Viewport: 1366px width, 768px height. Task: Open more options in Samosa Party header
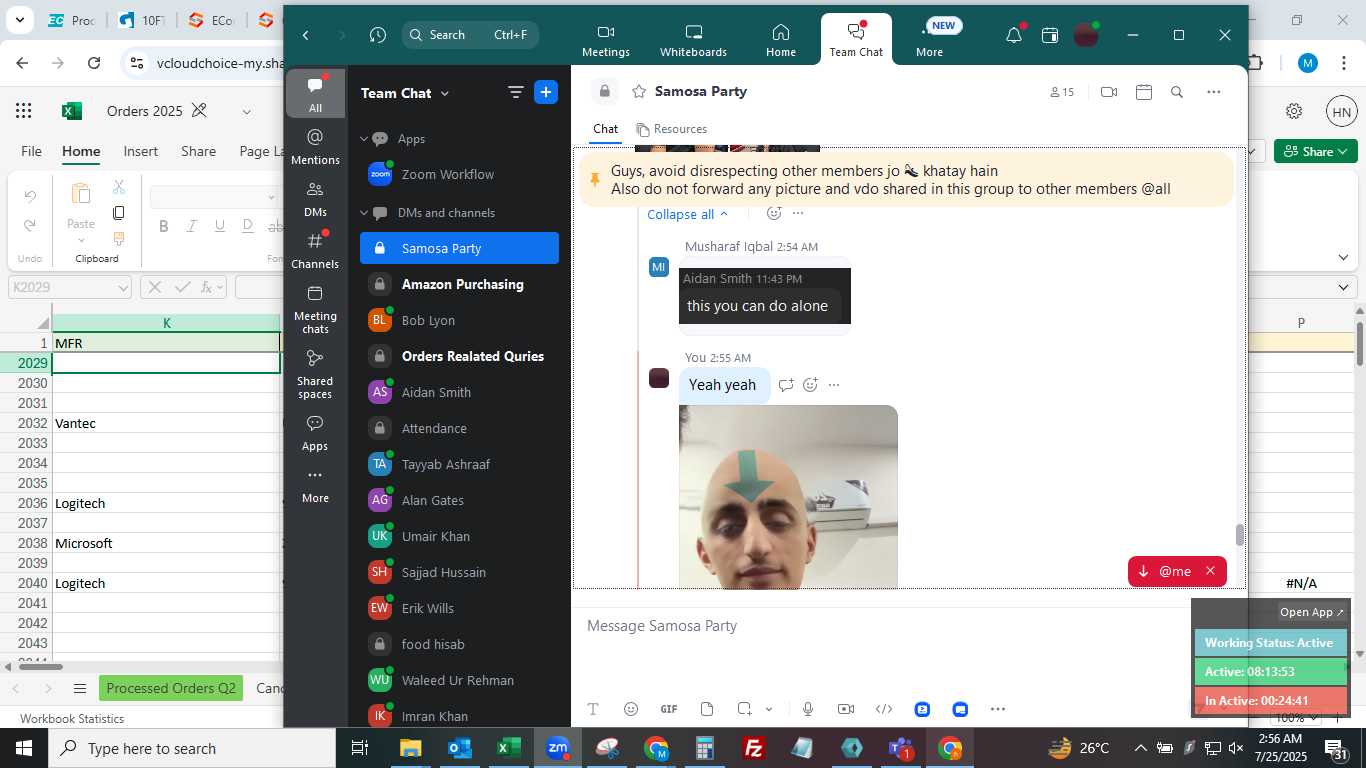pyautogui.click(x=1214, y=92)
